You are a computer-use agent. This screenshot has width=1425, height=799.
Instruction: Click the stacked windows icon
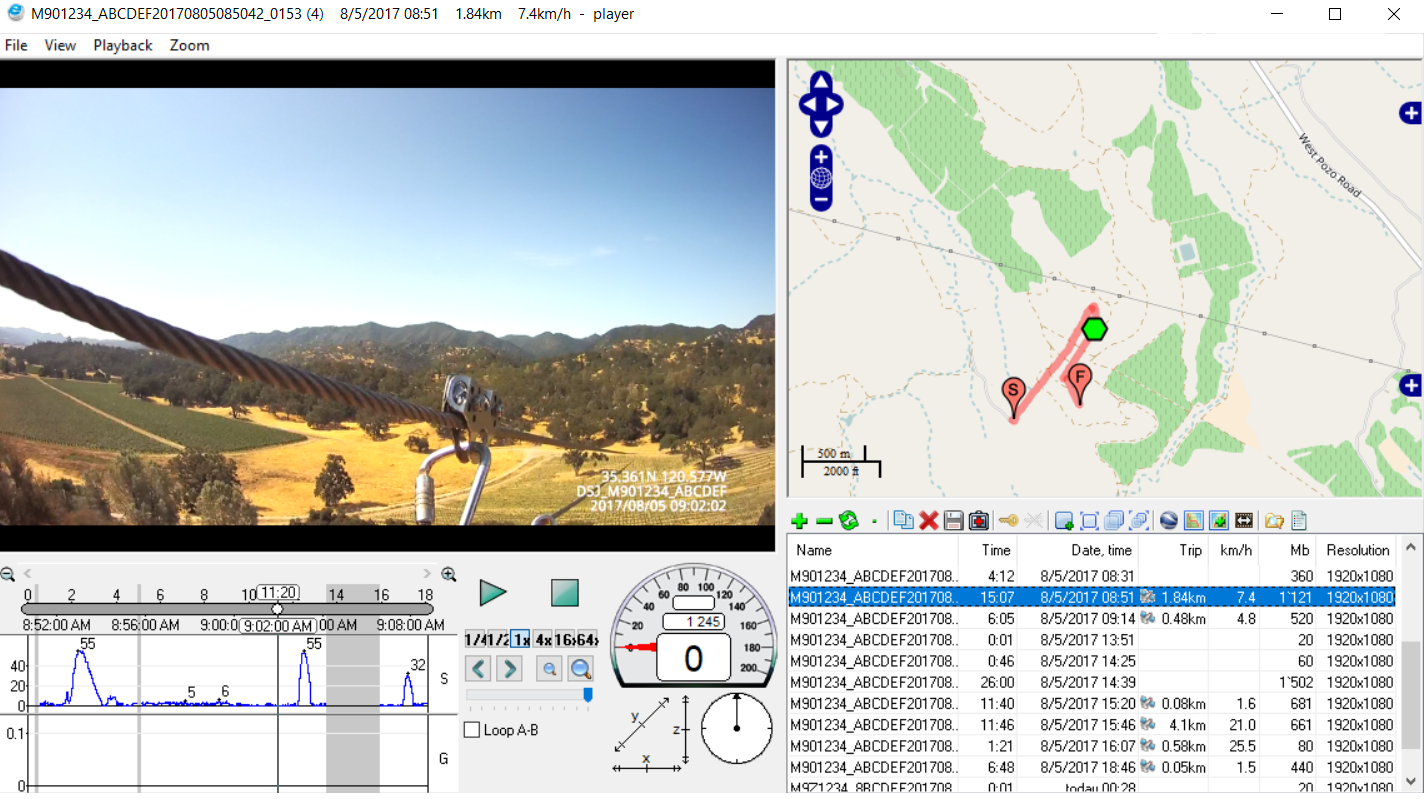(x=1114, y=521)
